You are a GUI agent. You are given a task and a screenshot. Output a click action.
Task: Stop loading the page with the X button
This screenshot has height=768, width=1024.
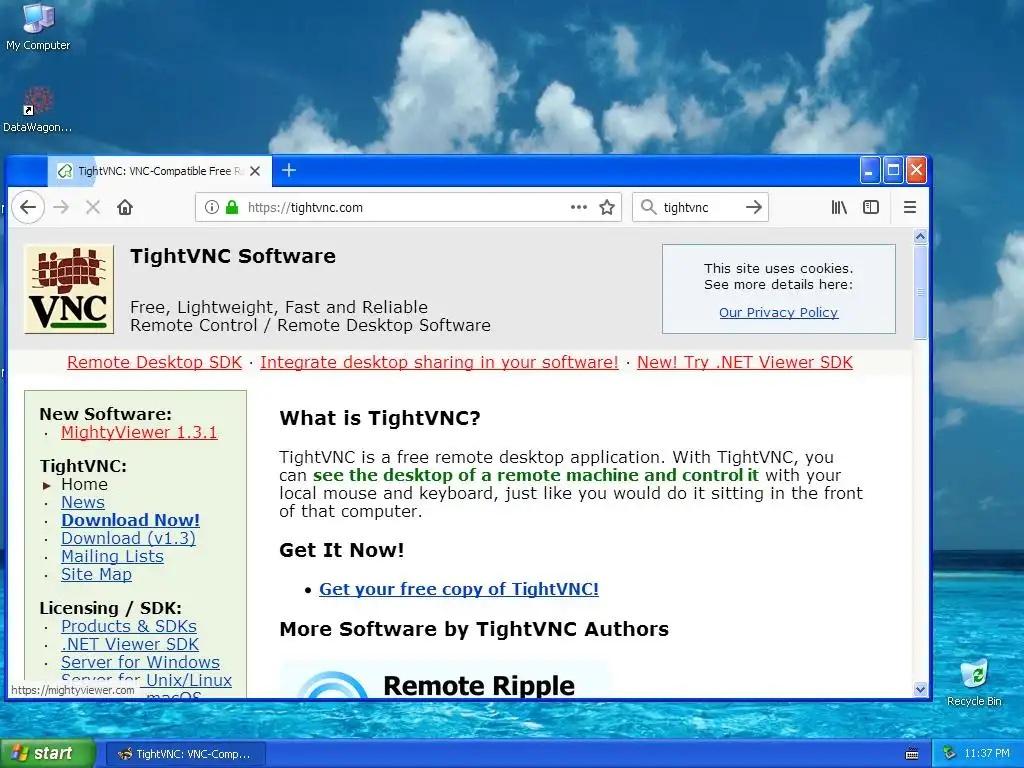coord(93,207)
